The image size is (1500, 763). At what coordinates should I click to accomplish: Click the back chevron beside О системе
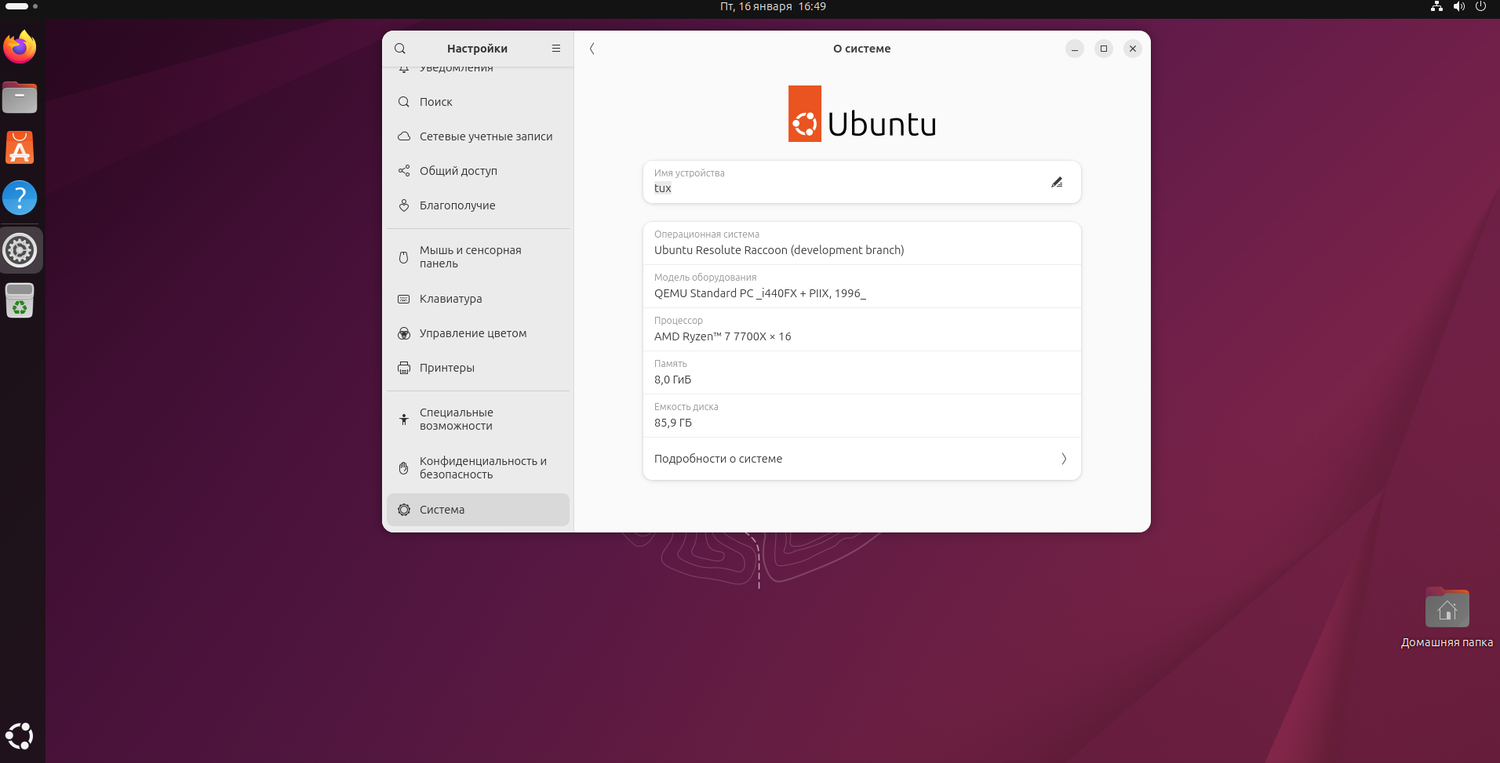591,48
